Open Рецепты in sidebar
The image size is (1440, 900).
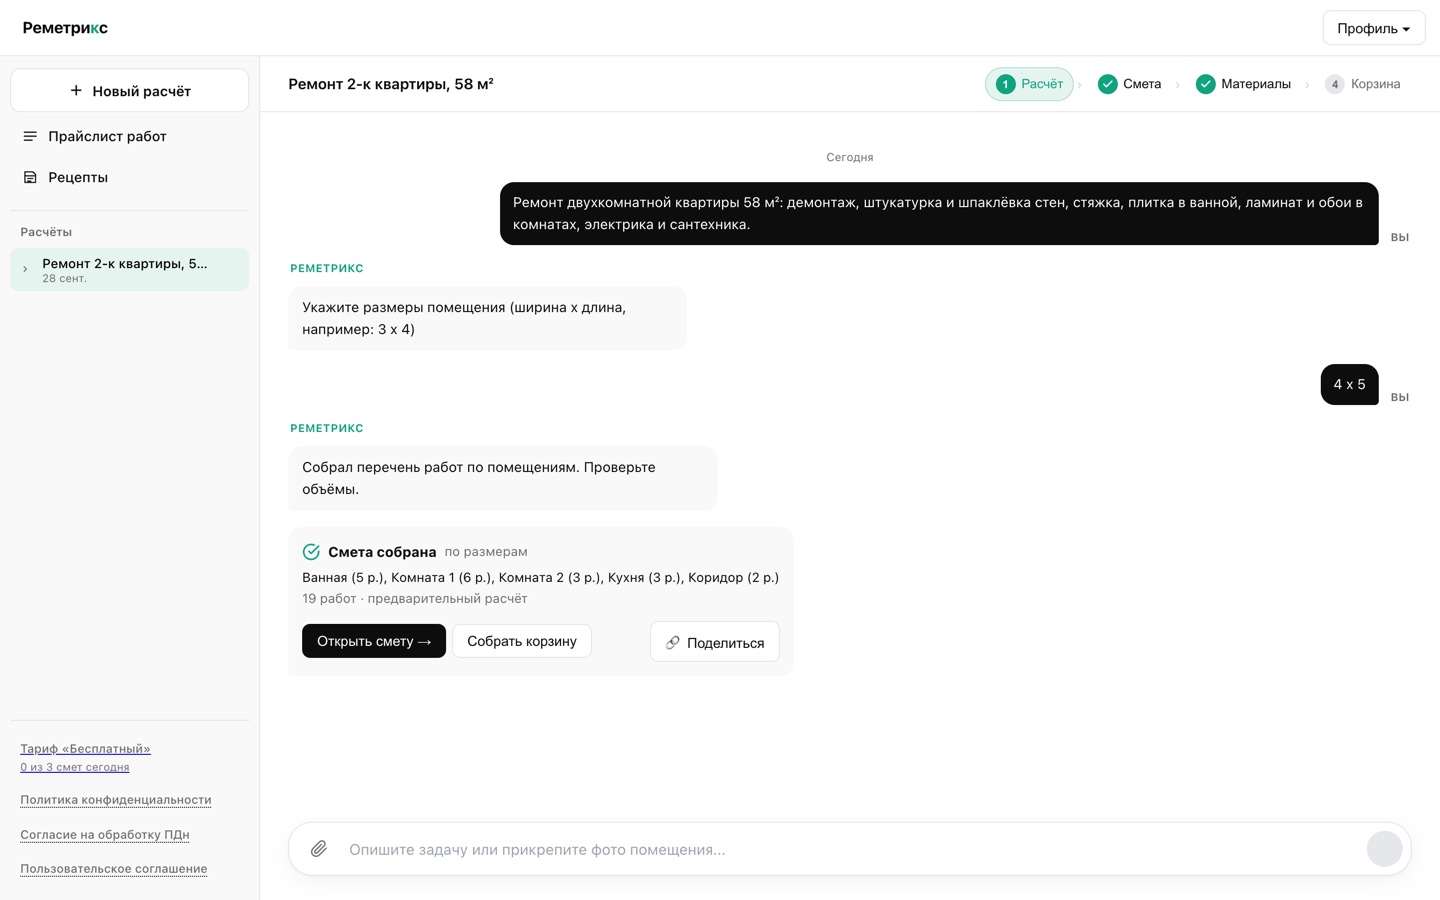click(130, 177)
